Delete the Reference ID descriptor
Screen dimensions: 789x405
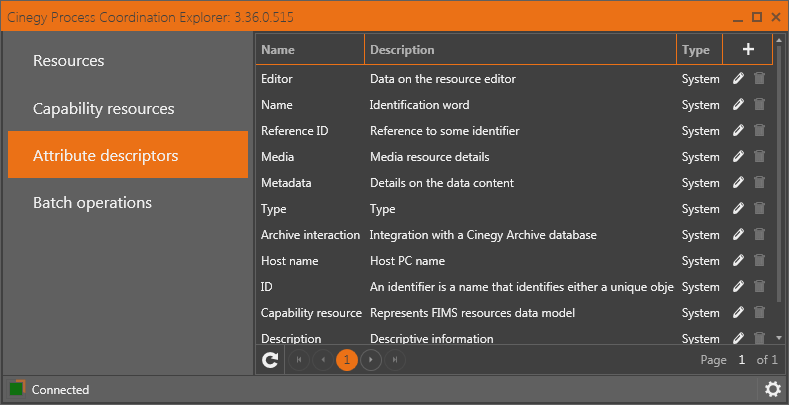pos(759,131)
